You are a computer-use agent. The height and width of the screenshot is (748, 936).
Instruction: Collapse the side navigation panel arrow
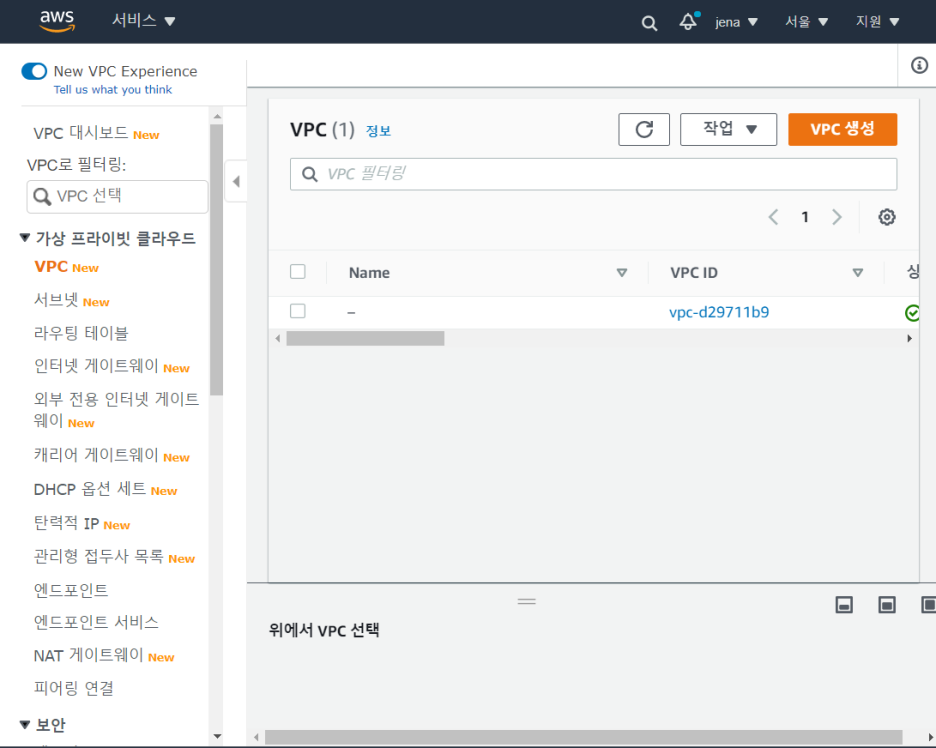point(236,181)
